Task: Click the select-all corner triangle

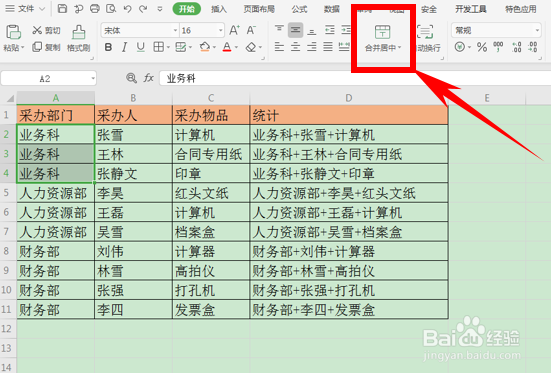Action: click(9, 98)
